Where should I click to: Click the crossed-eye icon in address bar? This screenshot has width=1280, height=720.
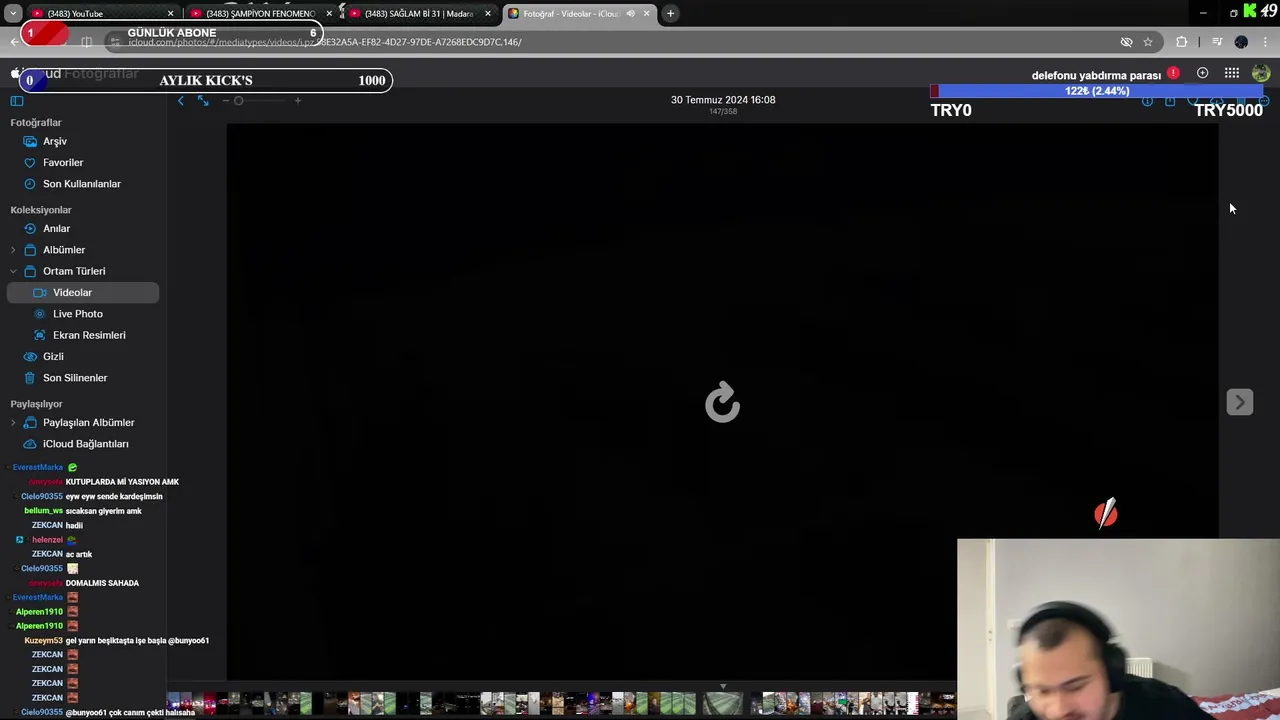[1126, 42]
